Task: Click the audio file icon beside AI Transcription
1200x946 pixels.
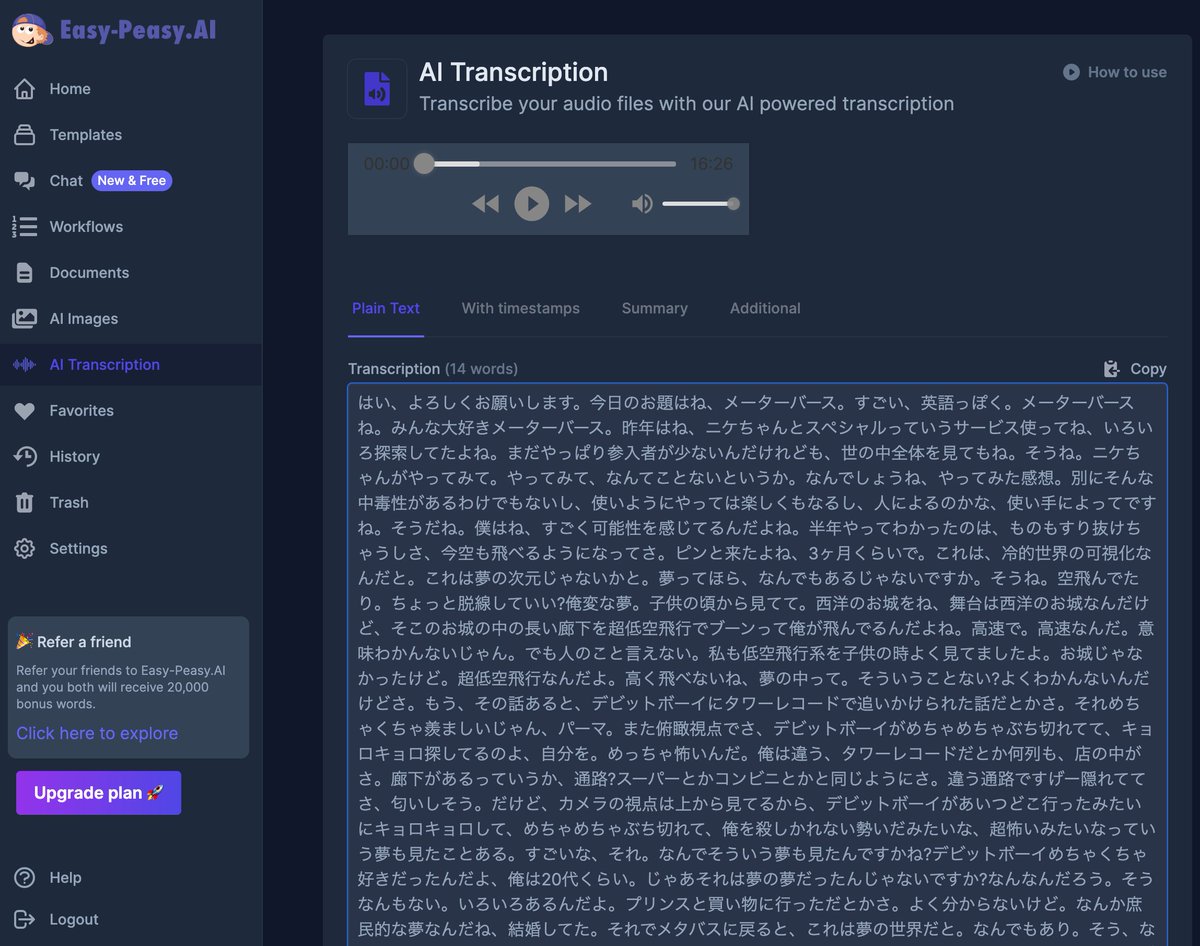Action: pyautogui.click(x=377, y=89)
